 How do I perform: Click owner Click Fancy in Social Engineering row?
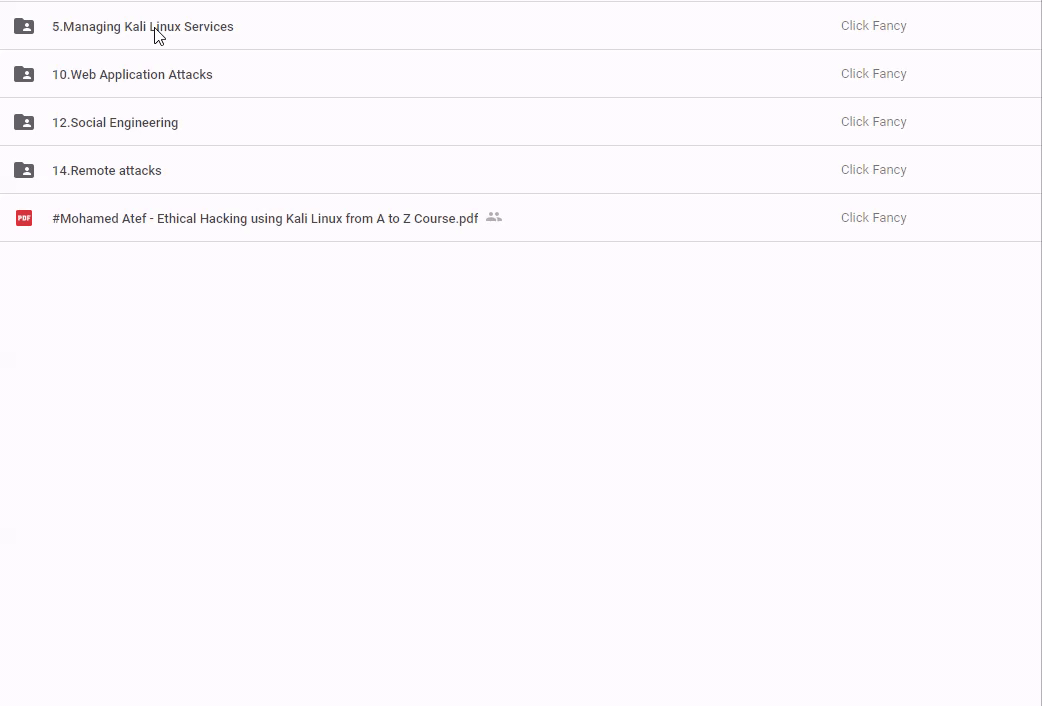click(x=873, y=122)
